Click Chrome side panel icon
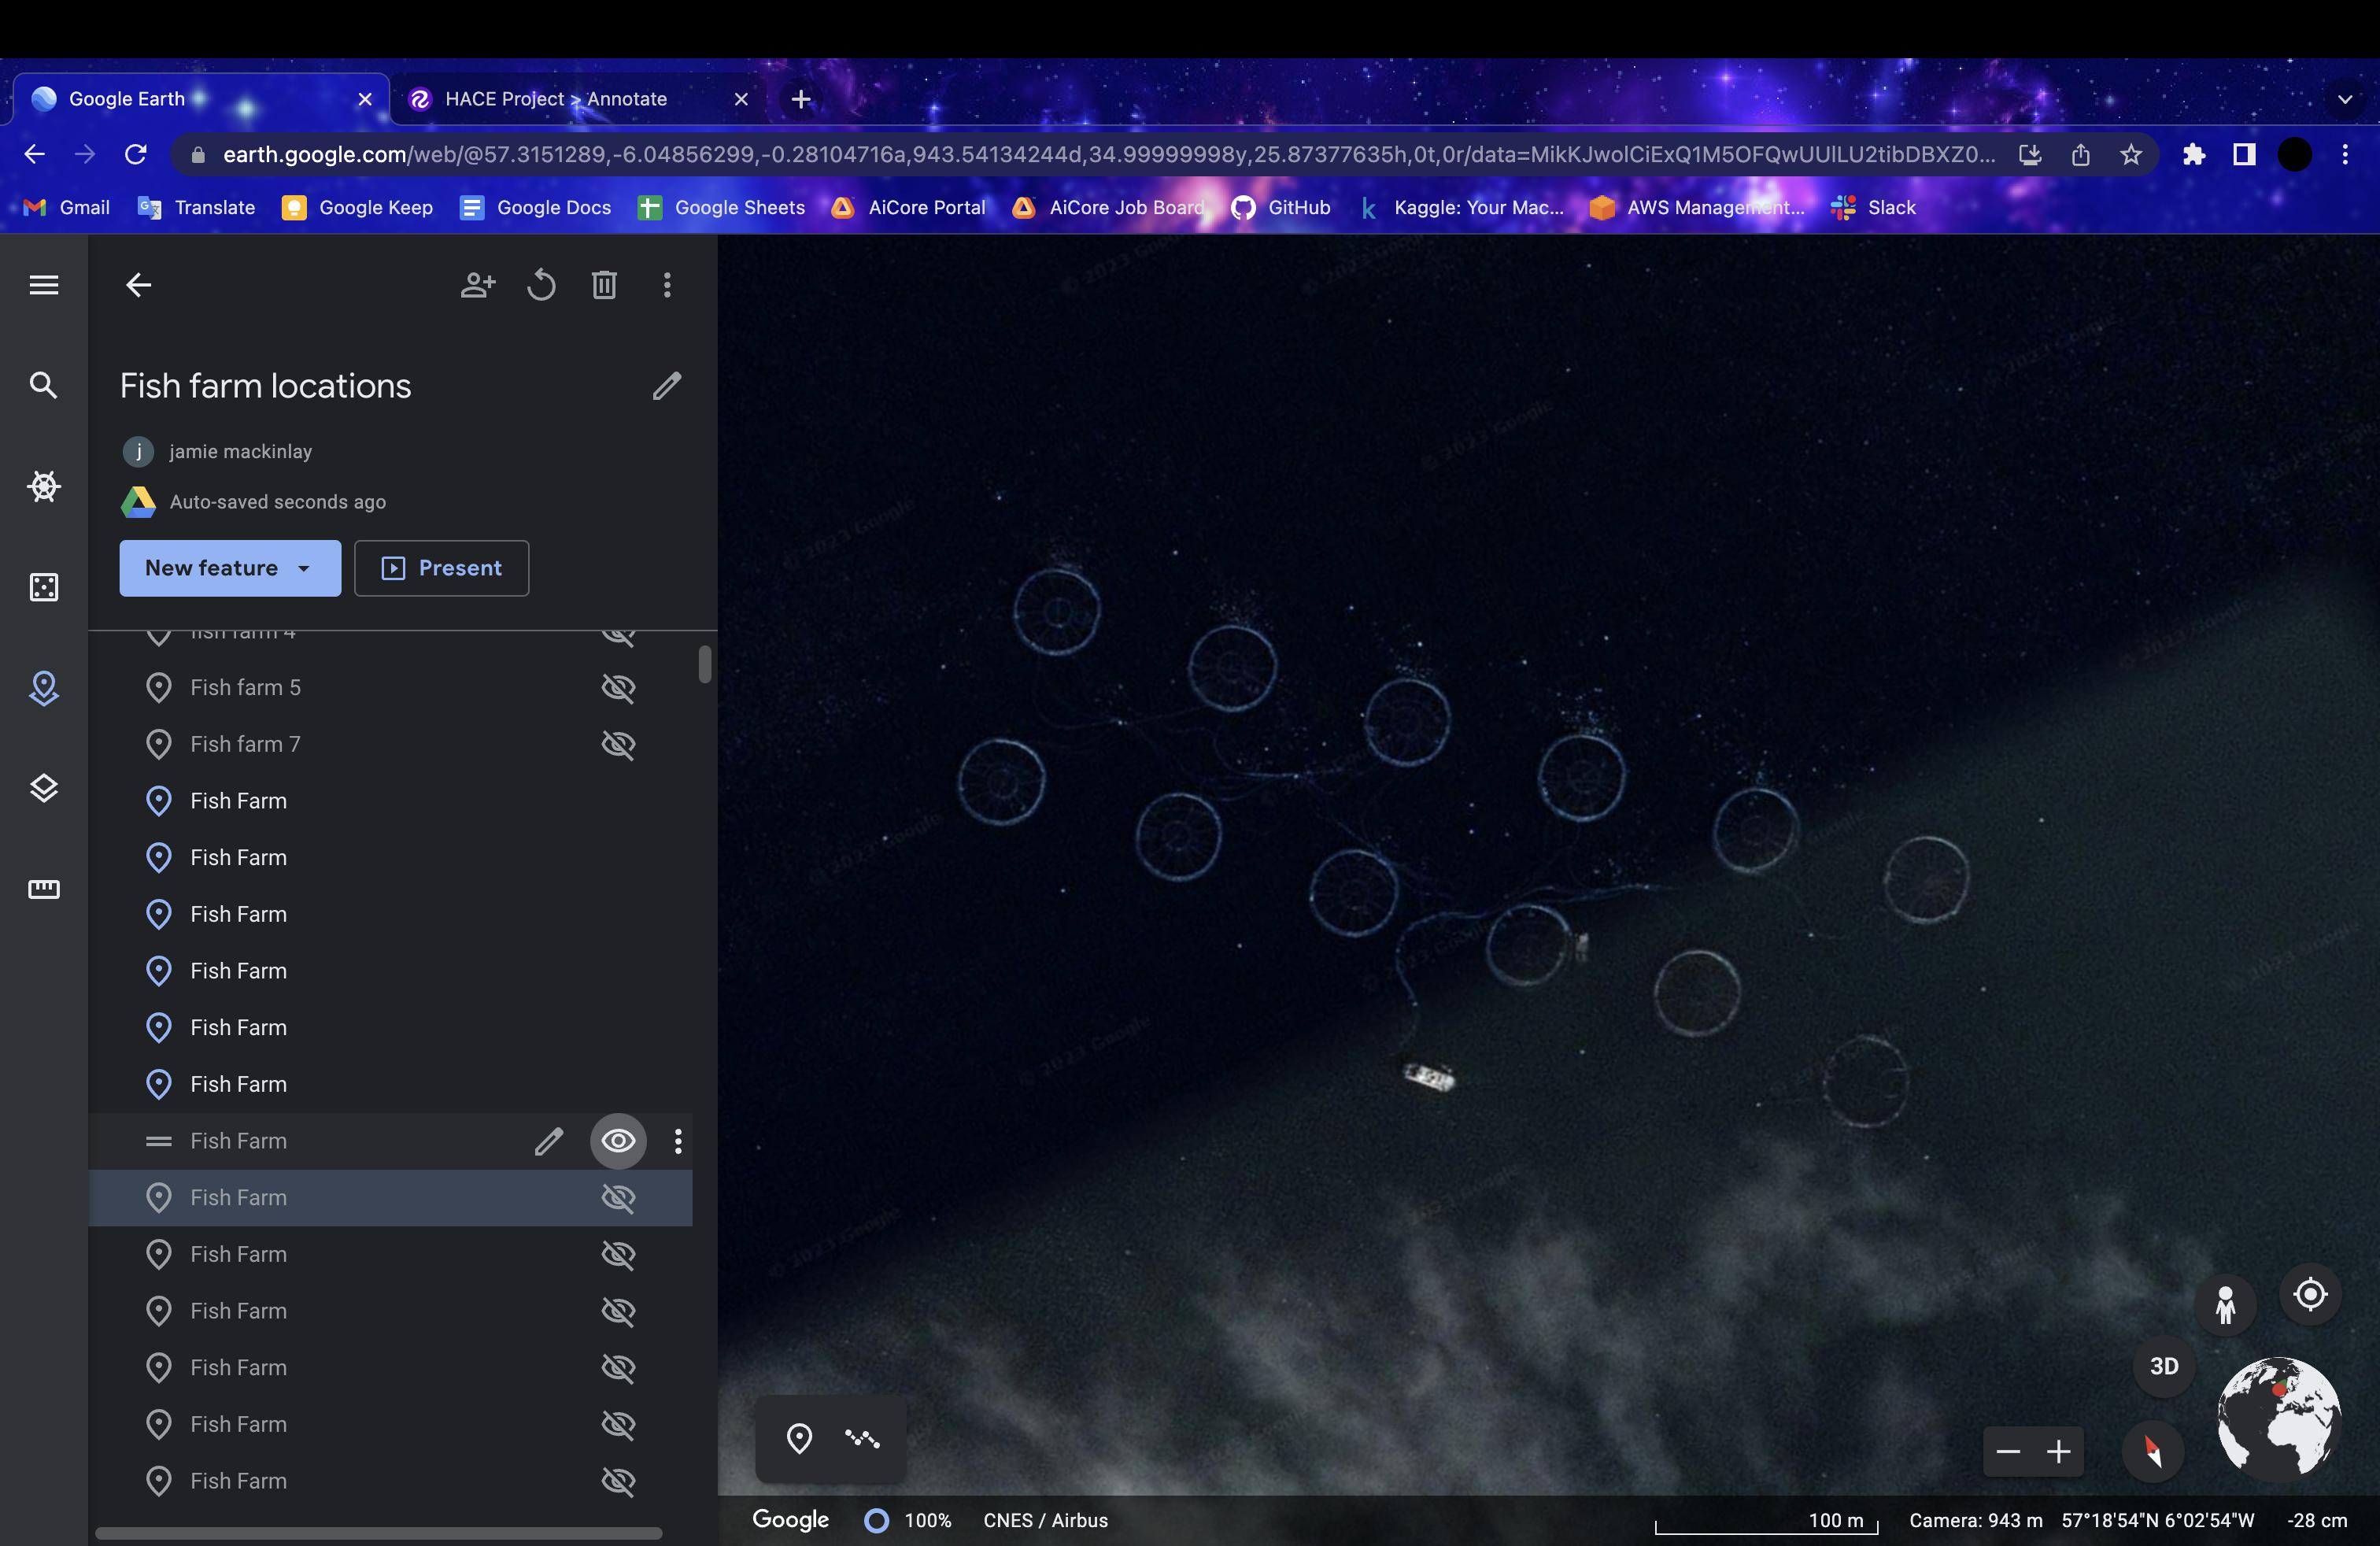Image resolution: width=2380 pixels, height=1546 pixels. 2244,154
